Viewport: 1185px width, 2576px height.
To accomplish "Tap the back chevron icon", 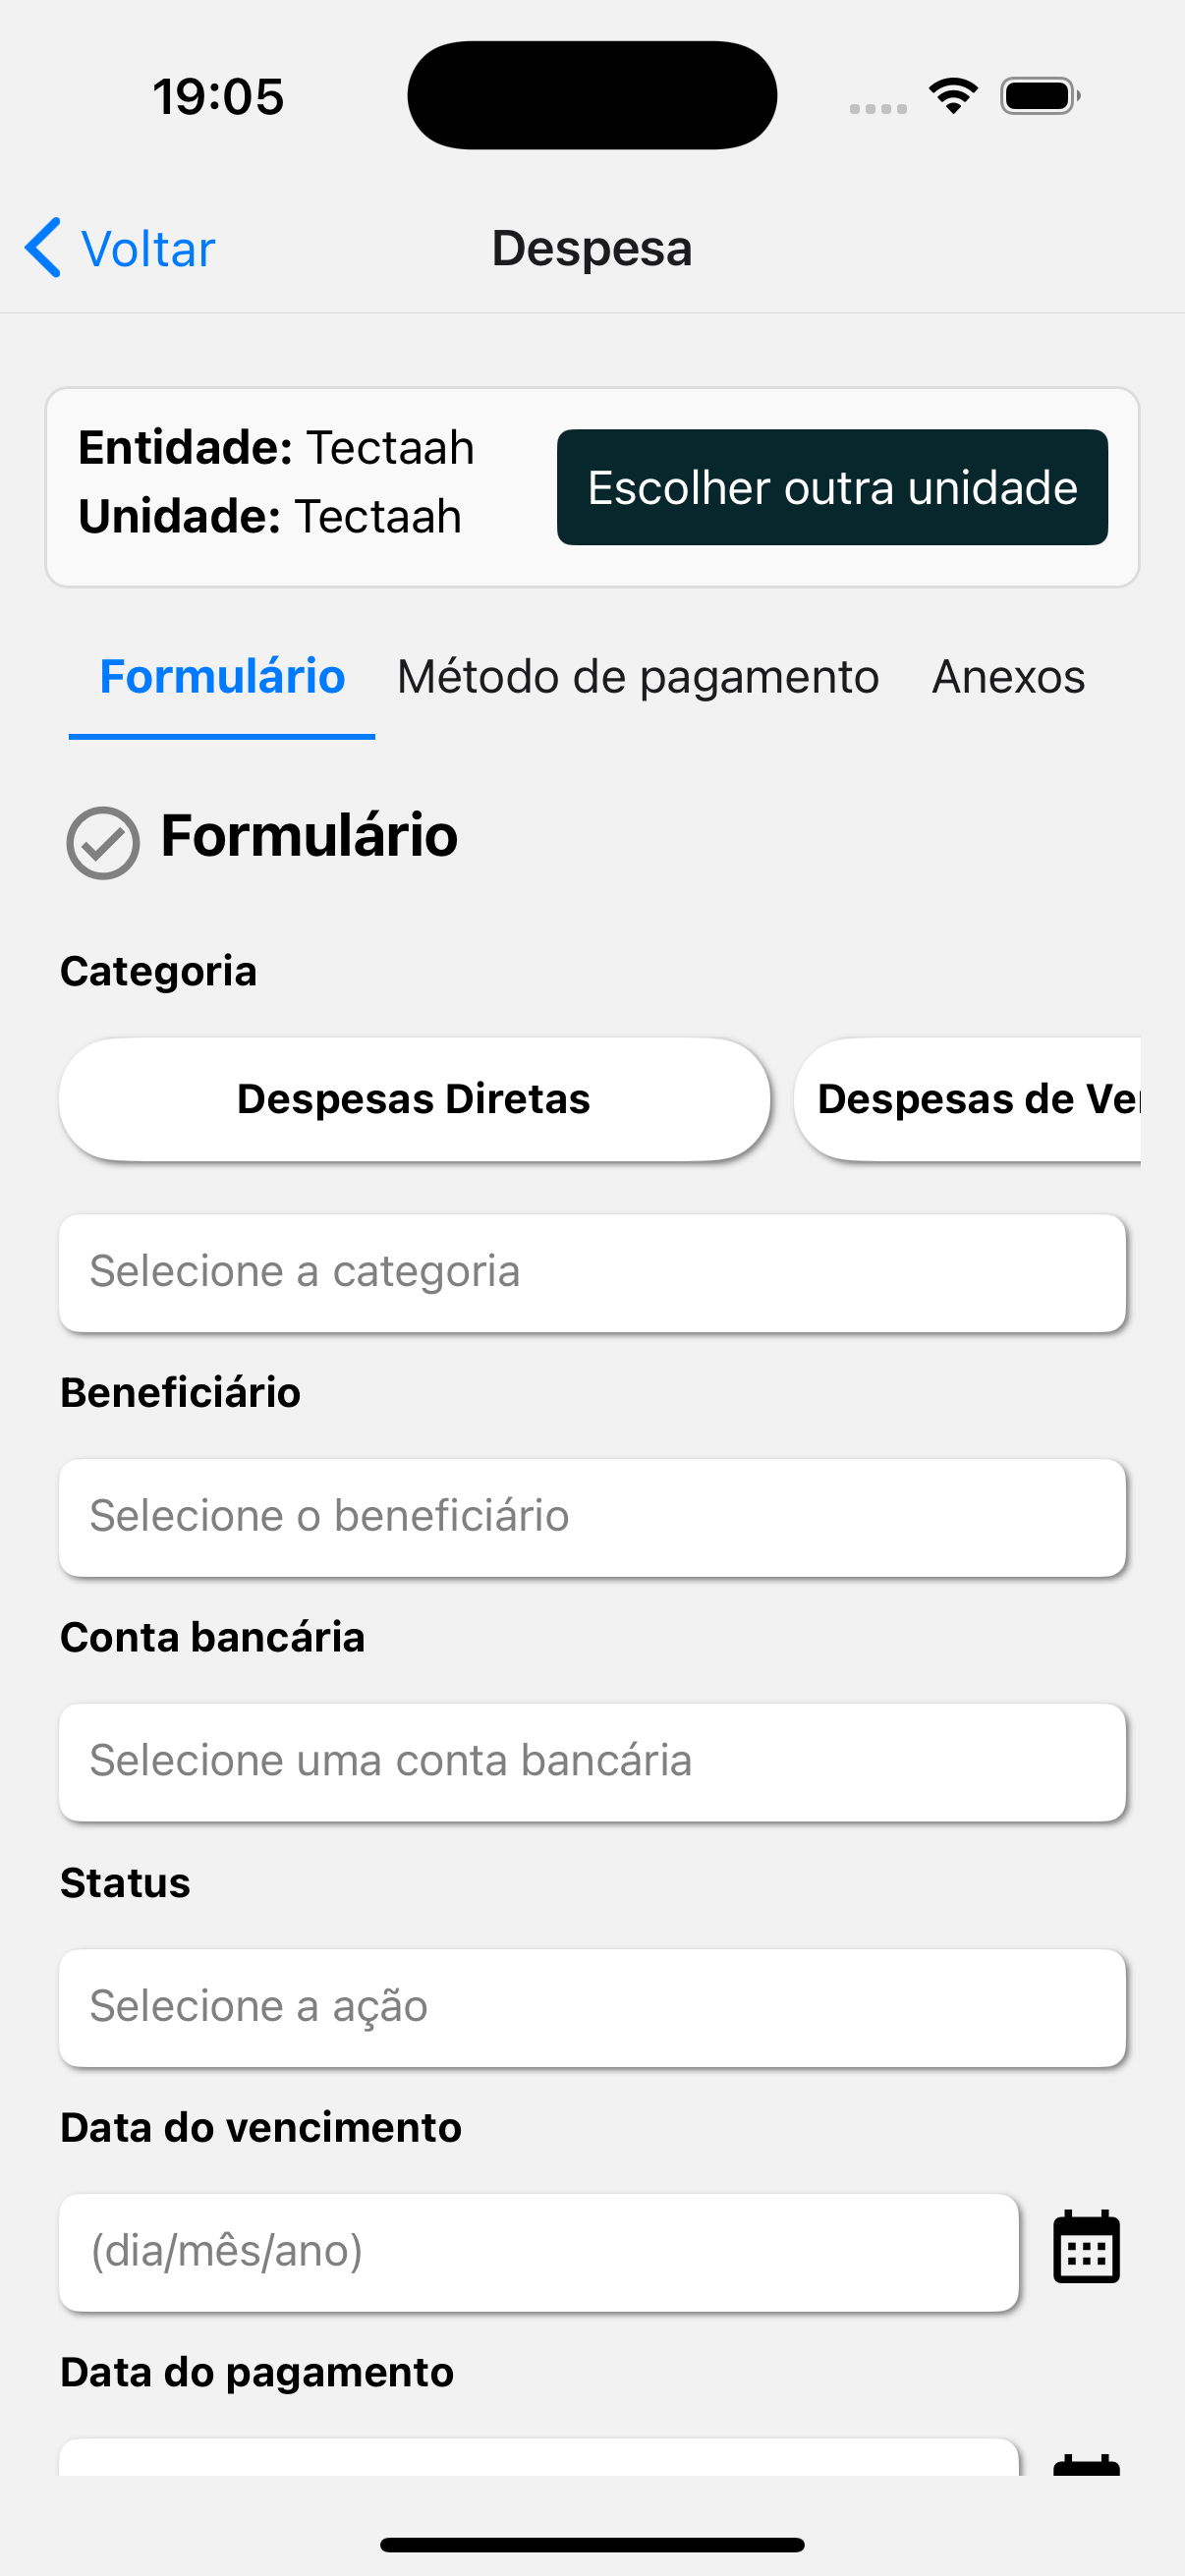I will click(43, 247).
